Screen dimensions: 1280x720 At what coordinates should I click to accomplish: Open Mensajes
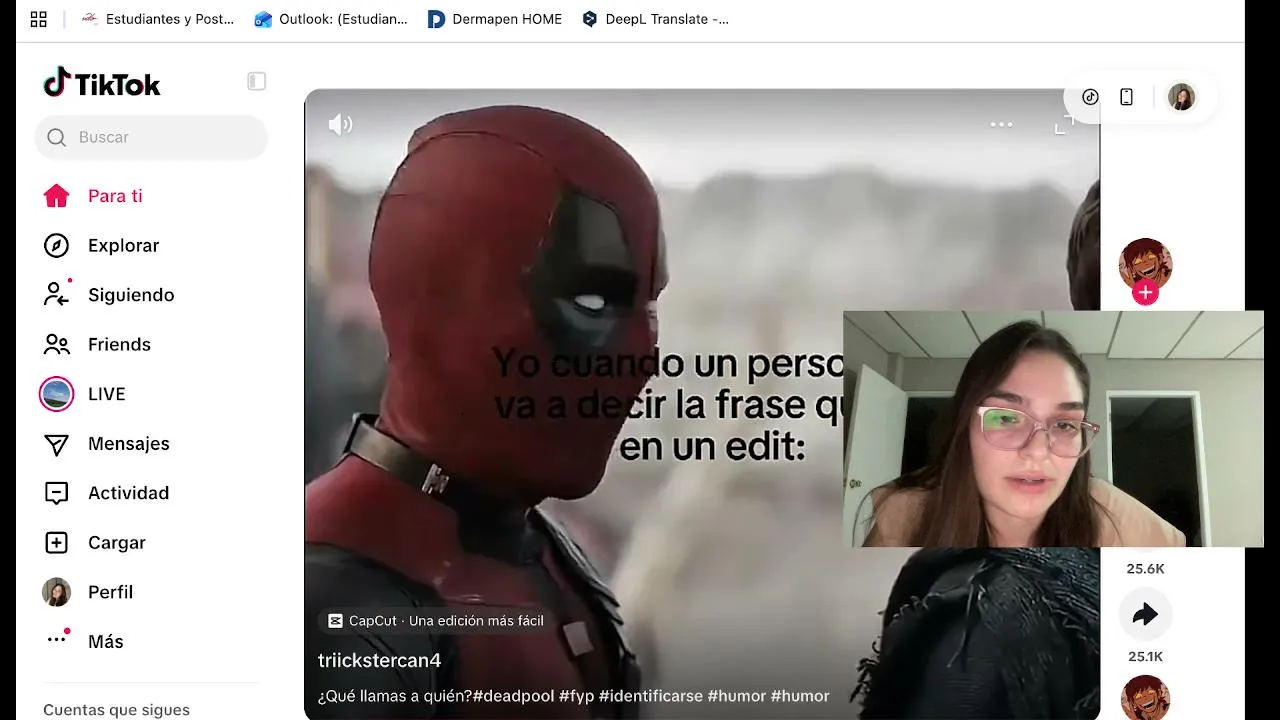[128, 444]
